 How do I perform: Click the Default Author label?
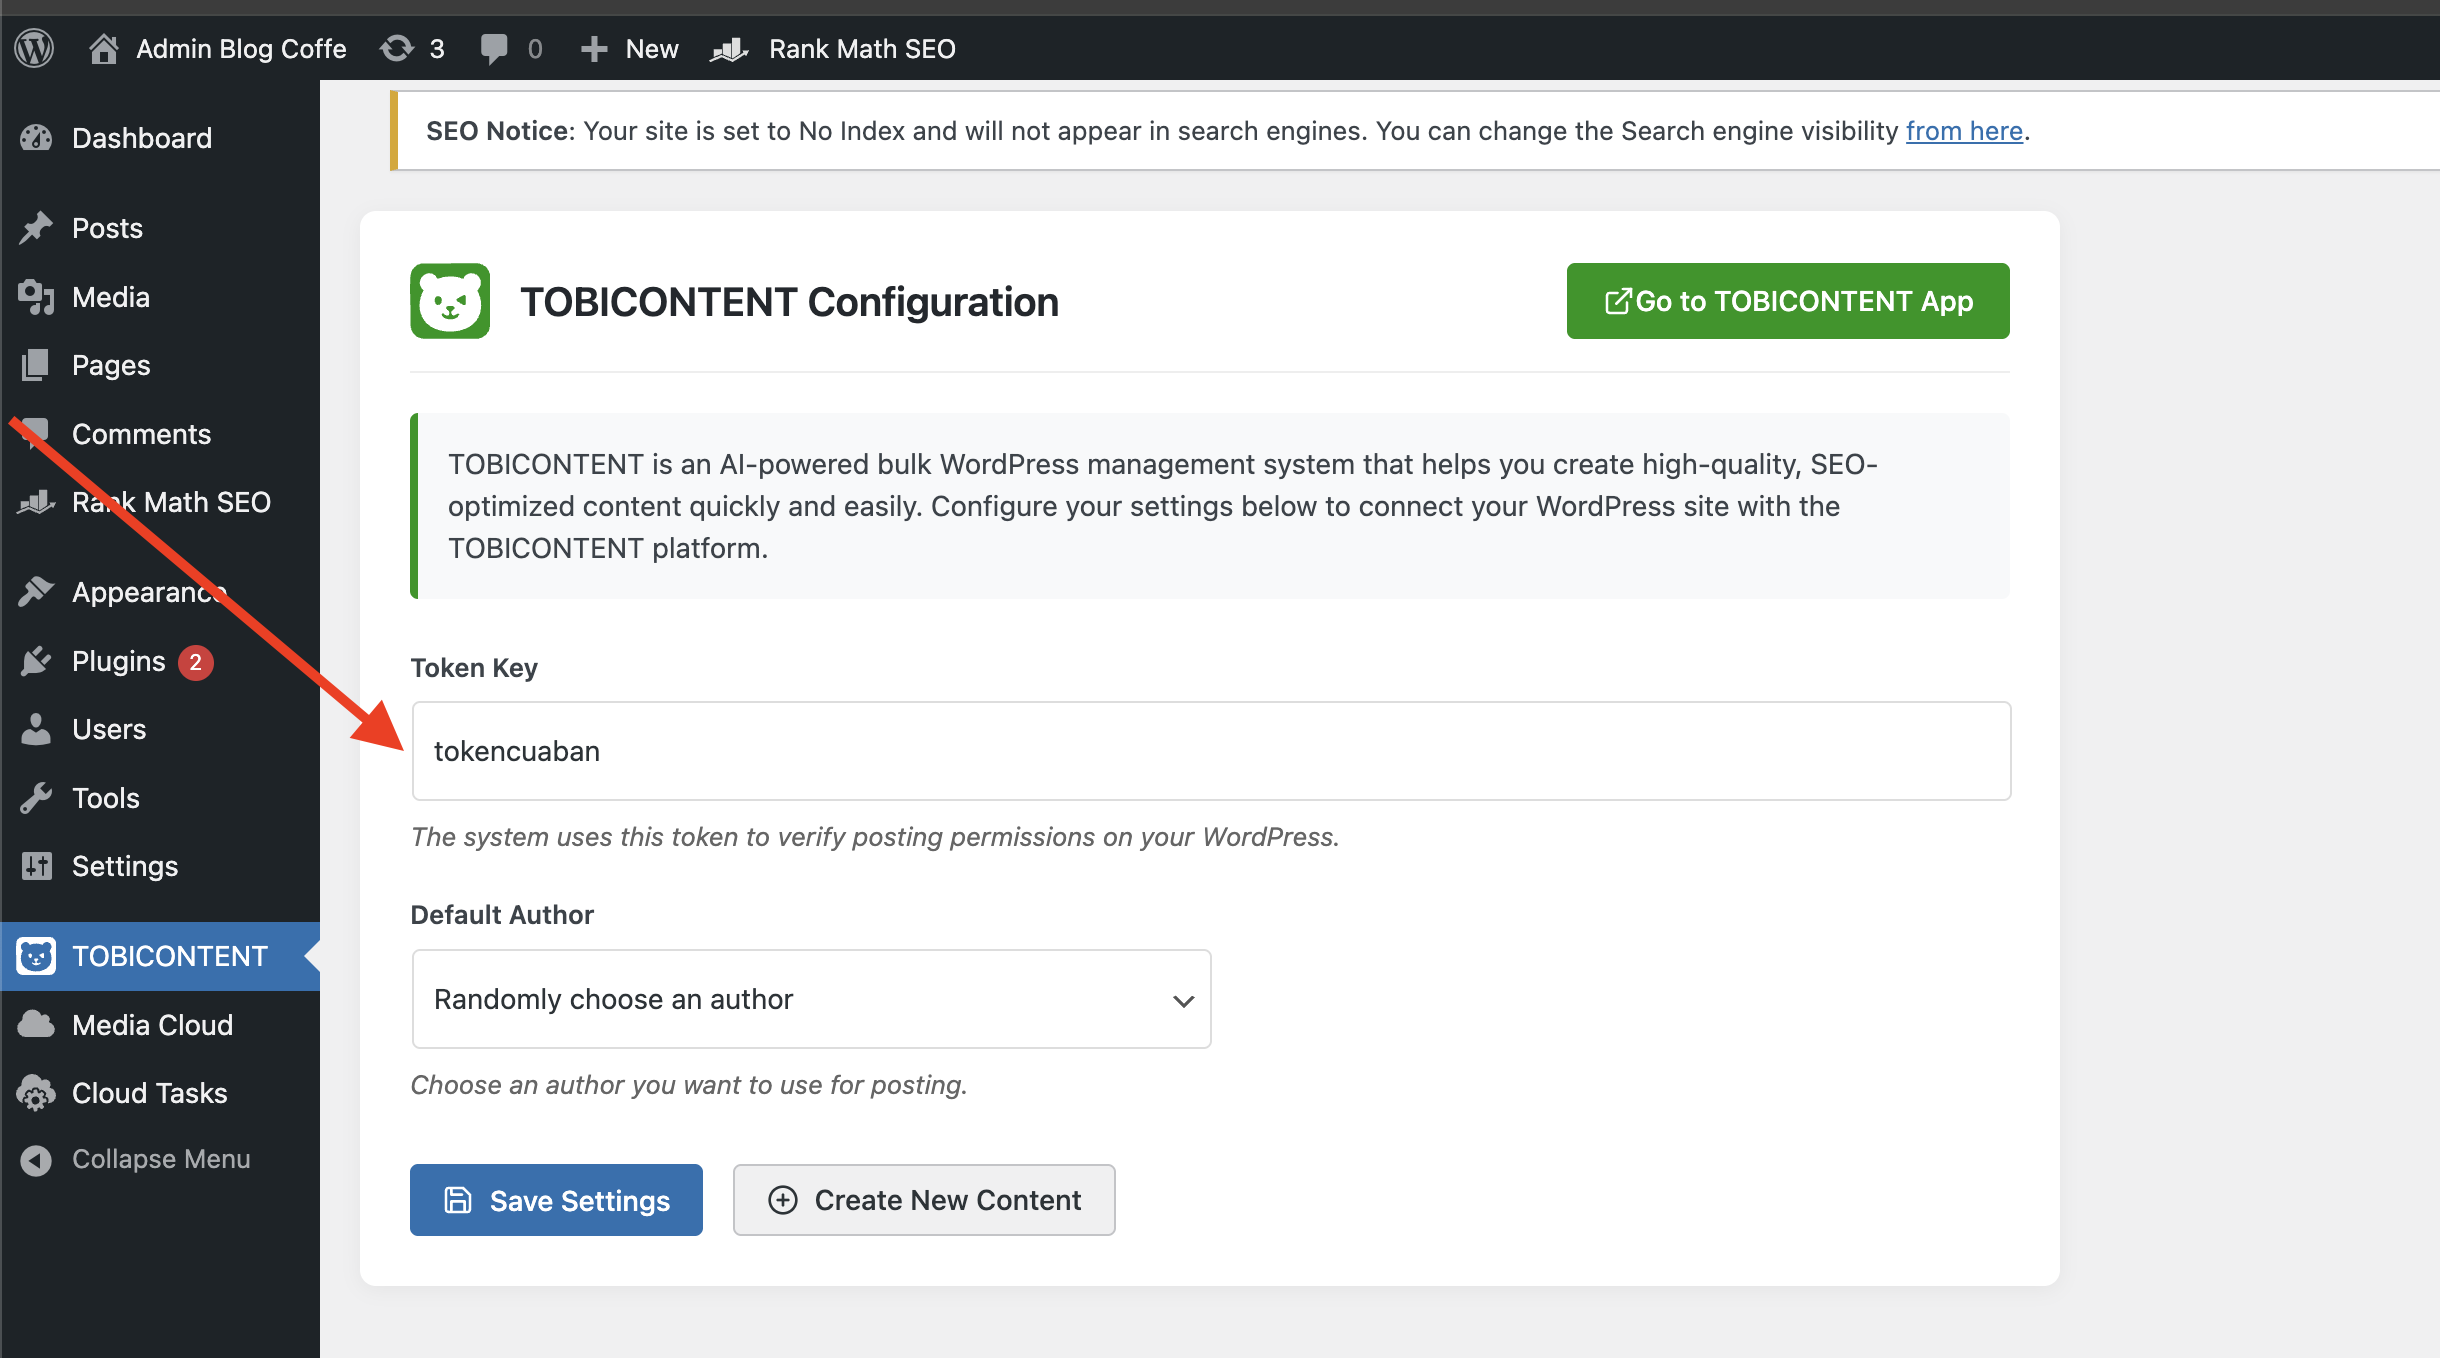(x=502, y=915)
